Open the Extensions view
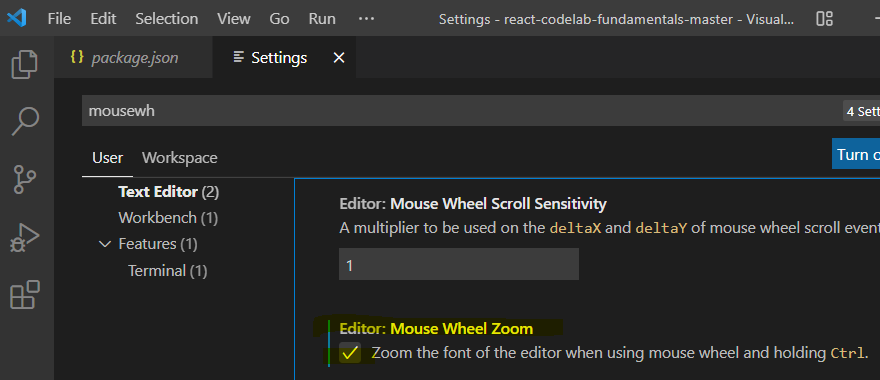 [25, 295]
